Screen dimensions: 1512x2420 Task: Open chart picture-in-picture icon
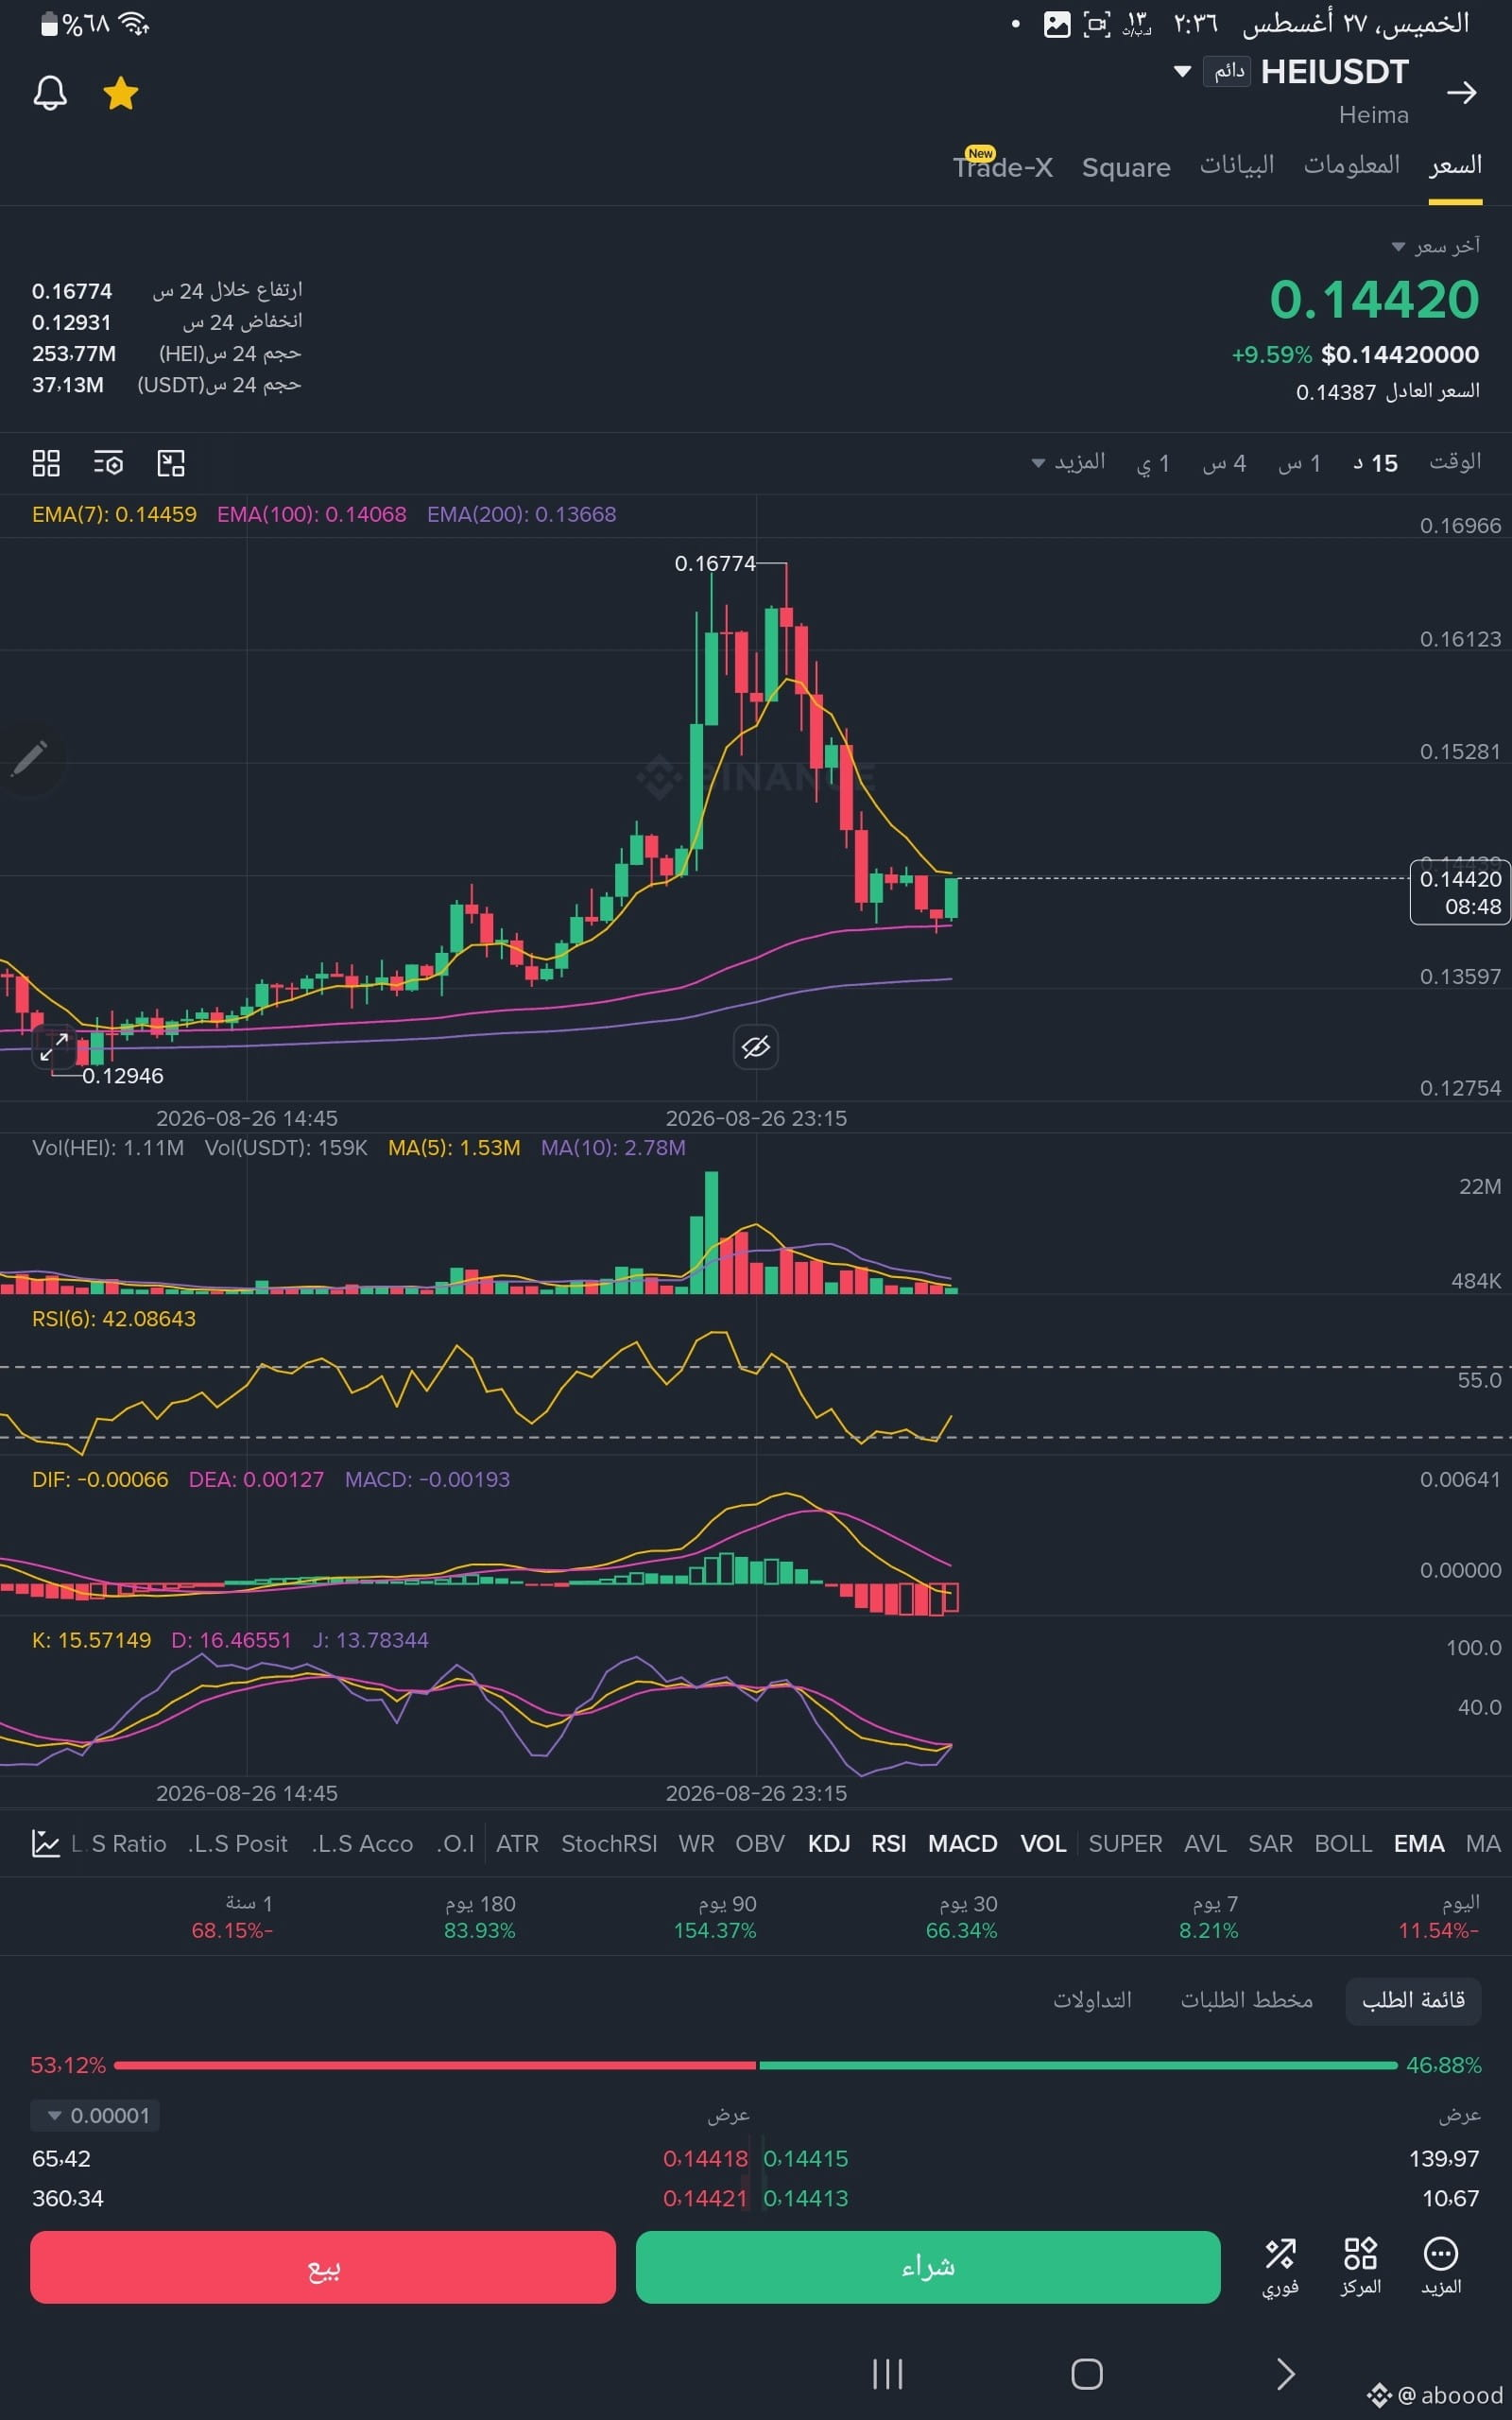pos(171,463)
